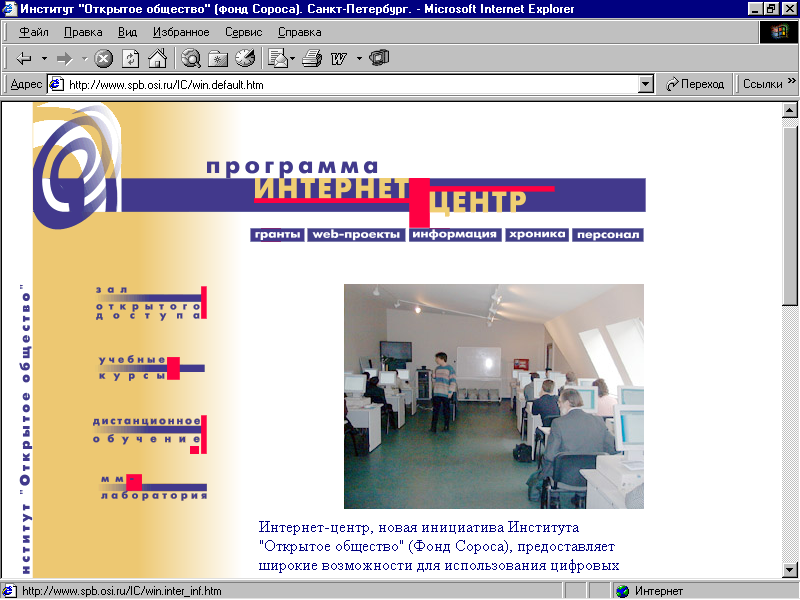Image resolution: width=800 pixels, height=600 pixels.
Task: Open the дистанционное обучение link
Action: point(149,434)
